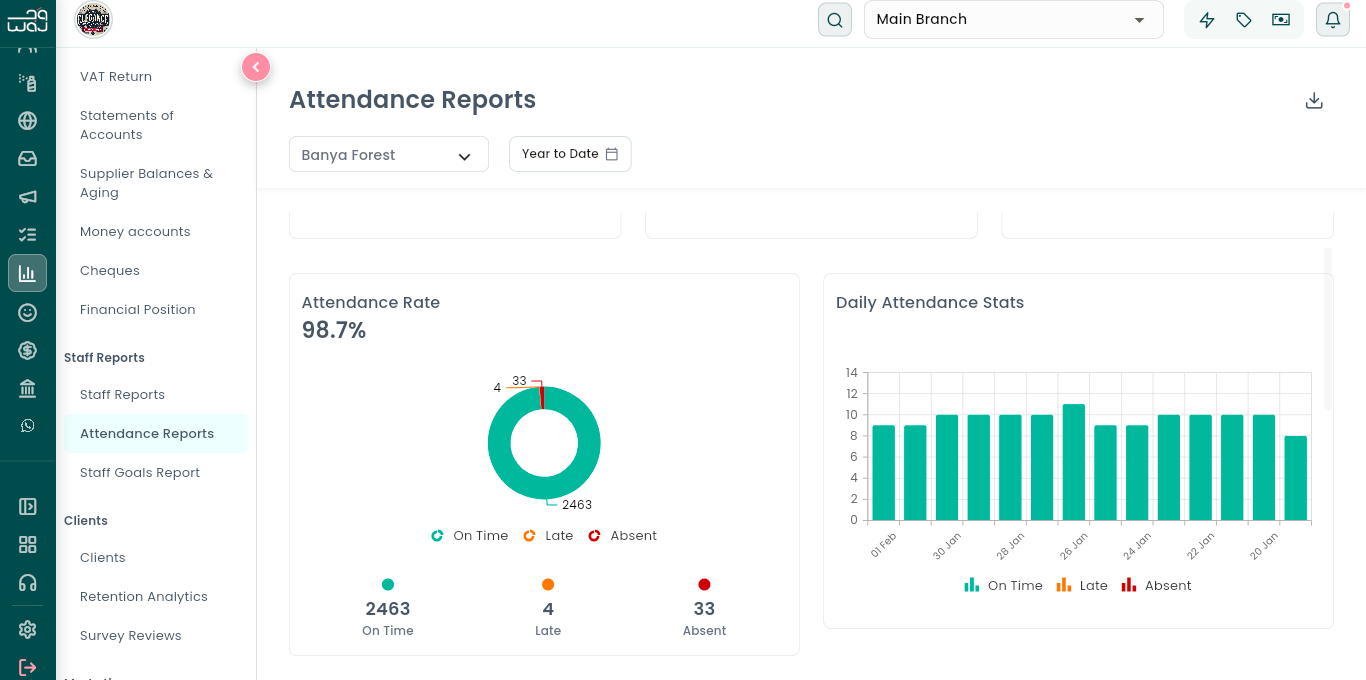The height and width of the screenshot is (680, 1366).
Task: Open the notifications bell
Action: (x=1333, y=20)
